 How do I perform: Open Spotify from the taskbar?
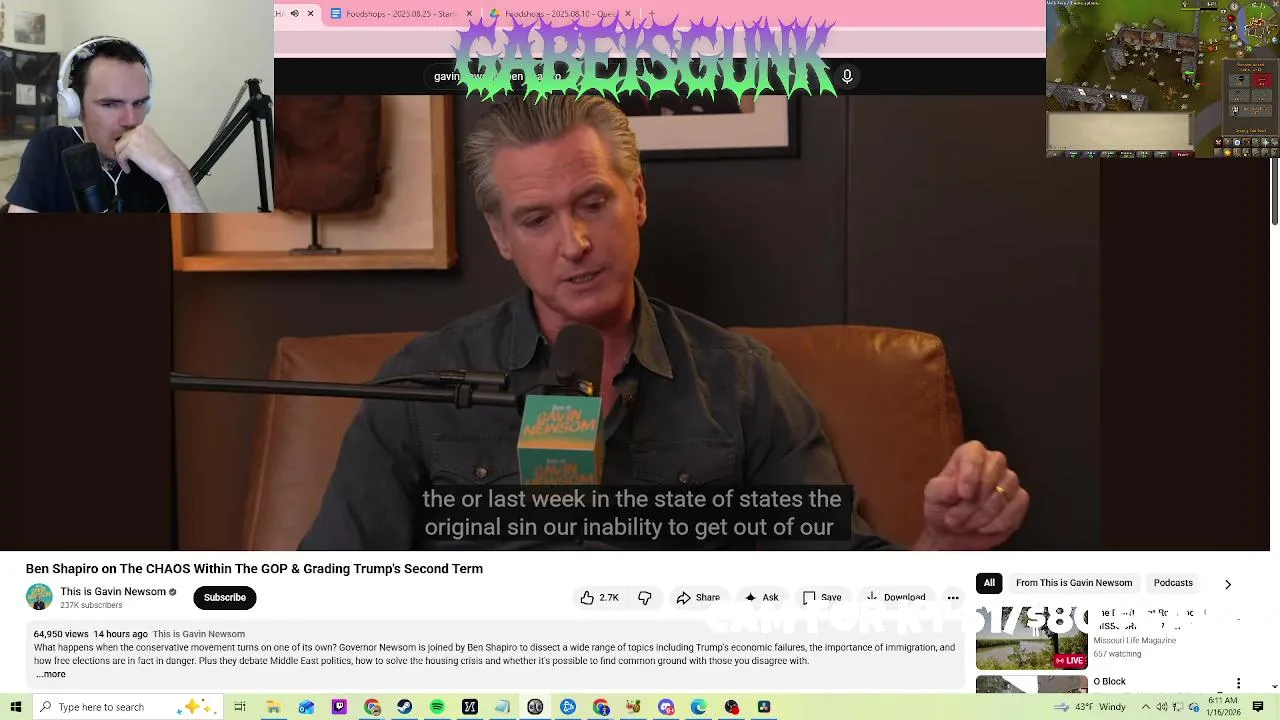(437, 707)
